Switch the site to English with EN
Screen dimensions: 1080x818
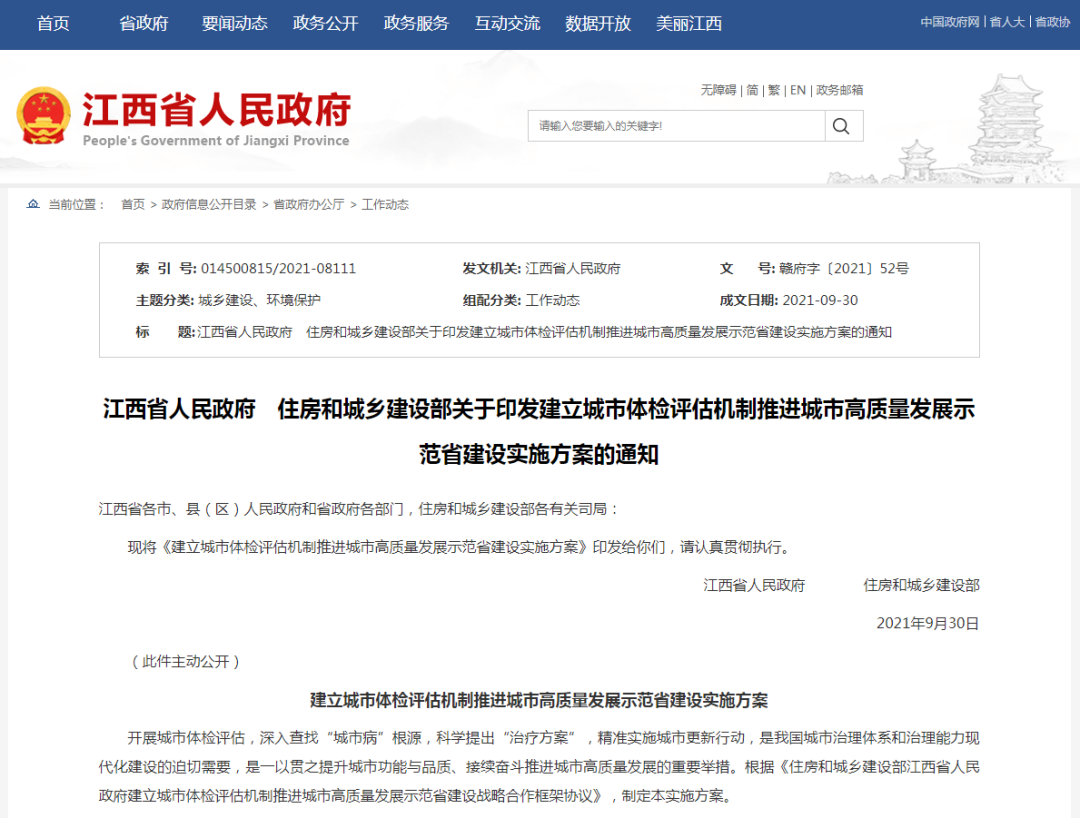tap(797, 90)
